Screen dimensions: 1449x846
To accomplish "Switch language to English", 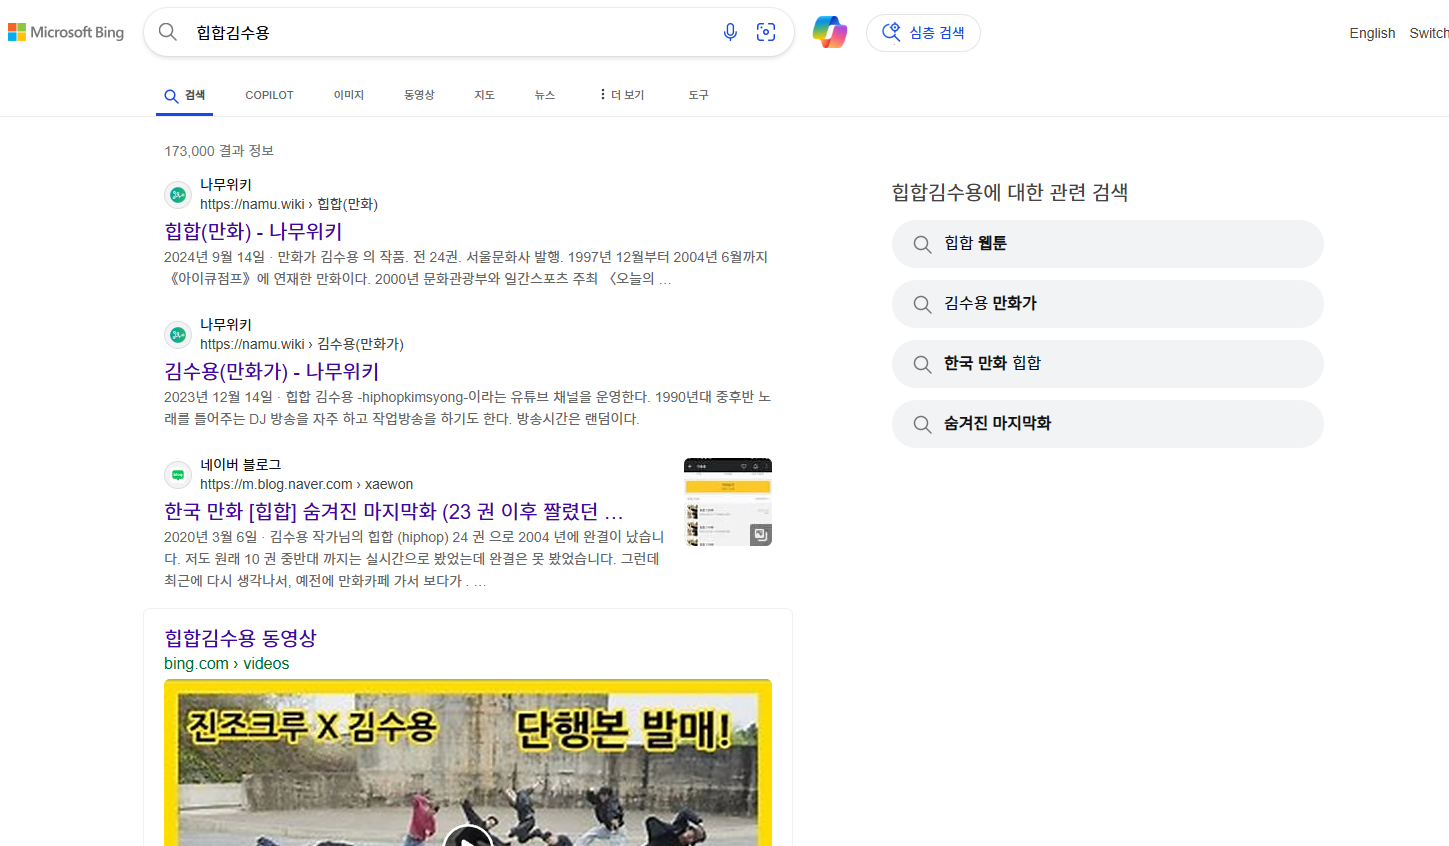I will (1372, 33).
